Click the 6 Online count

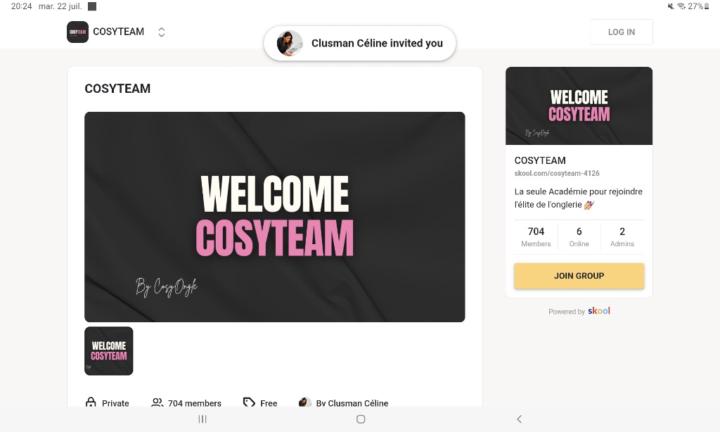click(x=579, y=236)
